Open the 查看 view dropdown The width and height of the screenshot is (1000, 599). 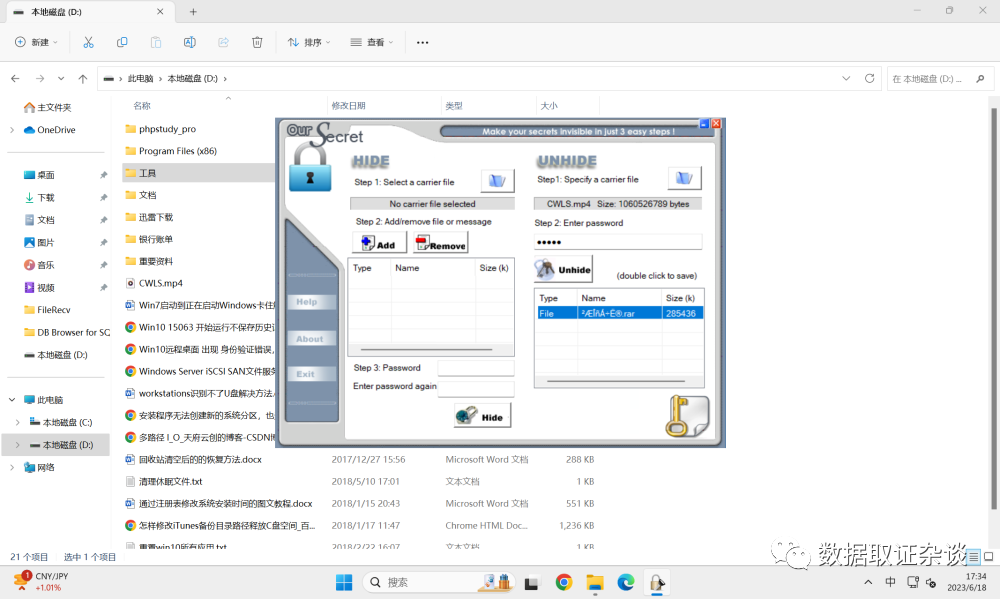pyautogui.click(x=372, y=42)
